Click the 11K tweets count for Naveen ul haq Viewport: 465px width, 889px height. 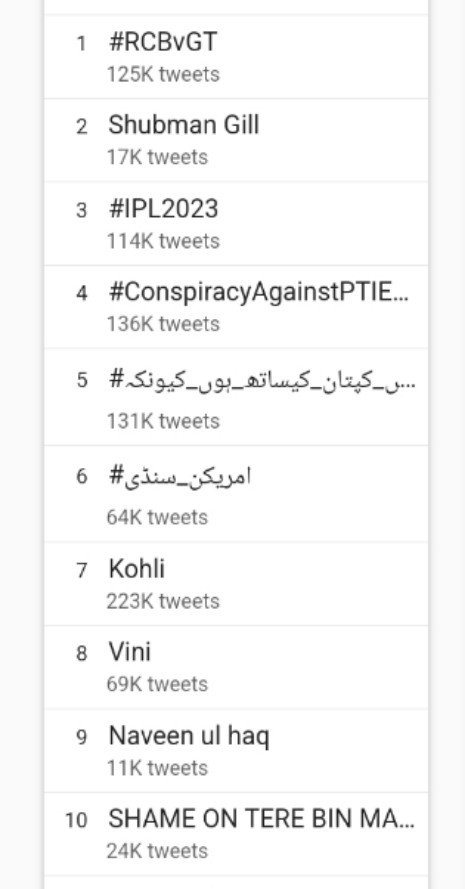click(x=158, y=768)
